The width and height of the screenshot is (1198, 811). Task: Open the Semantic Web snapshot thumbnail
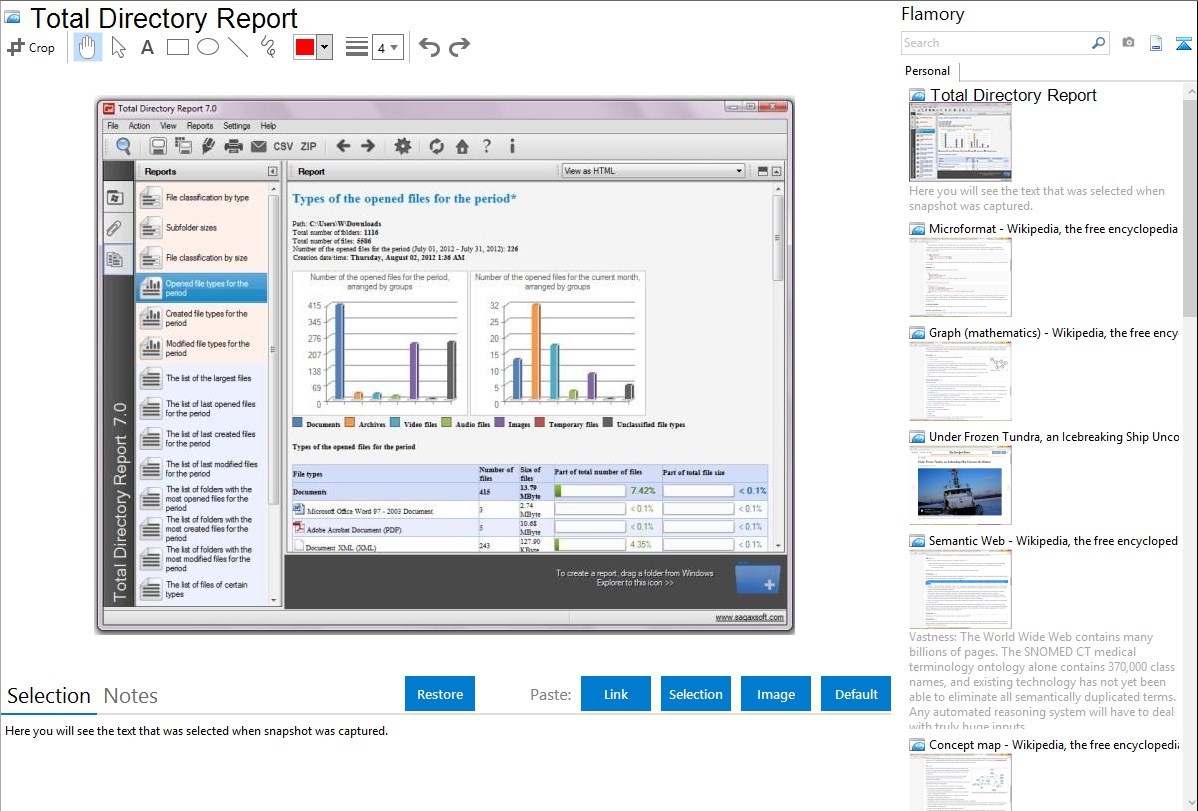[960, 589]
